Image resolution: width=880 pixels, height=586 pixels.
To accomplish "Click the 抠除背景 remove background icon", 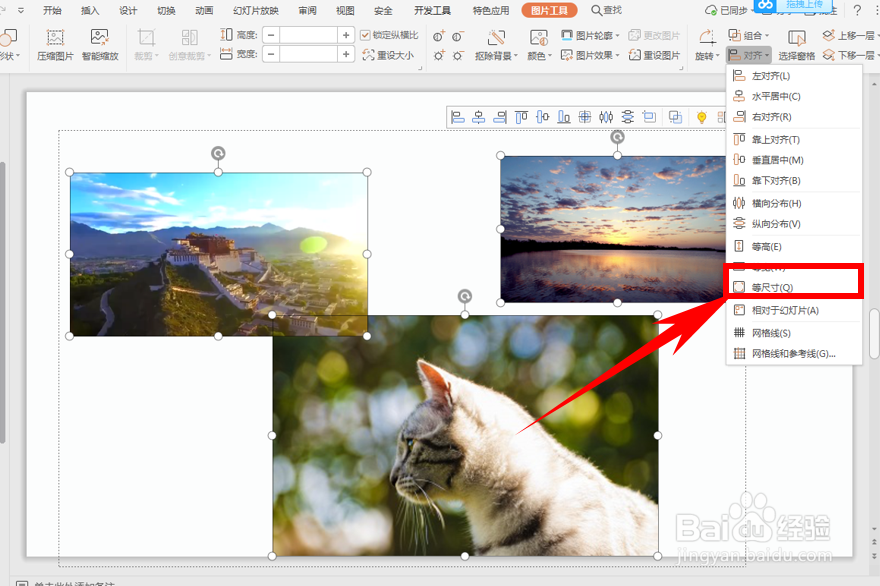I will pos(496,38).
